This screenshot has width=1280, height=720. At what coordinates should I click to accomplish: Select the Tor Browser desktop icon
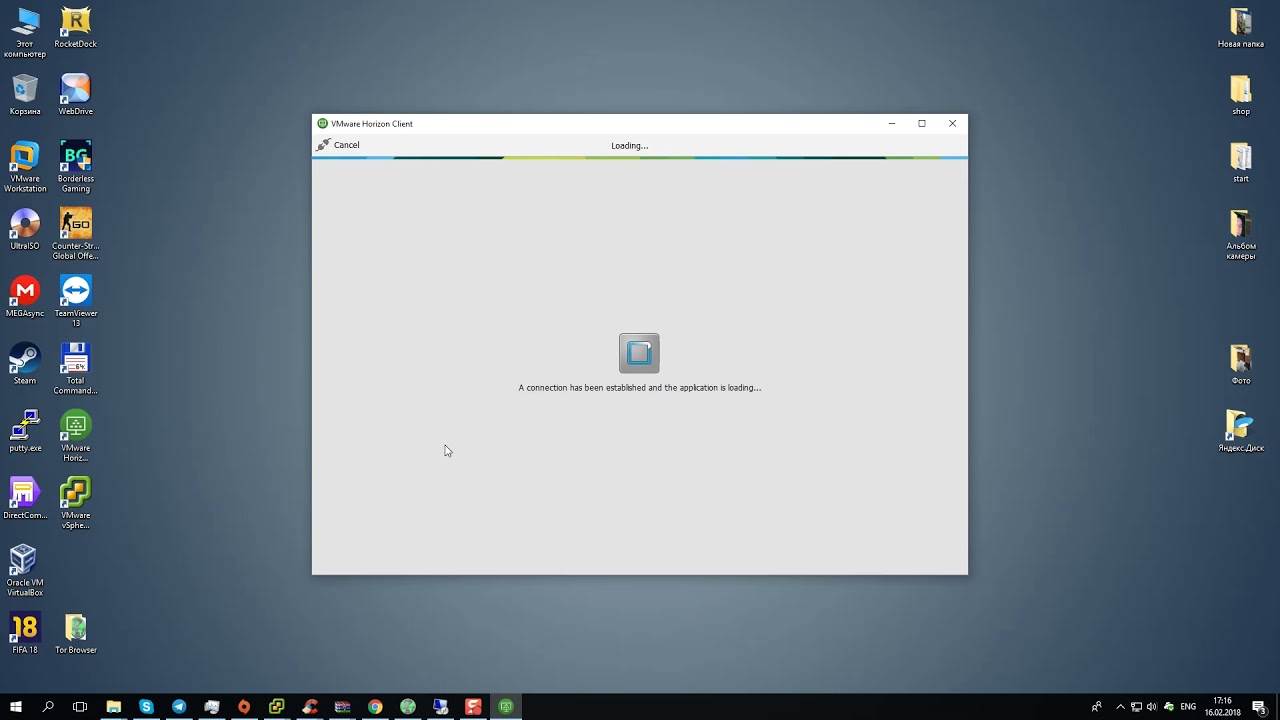[x=75, y=633]
